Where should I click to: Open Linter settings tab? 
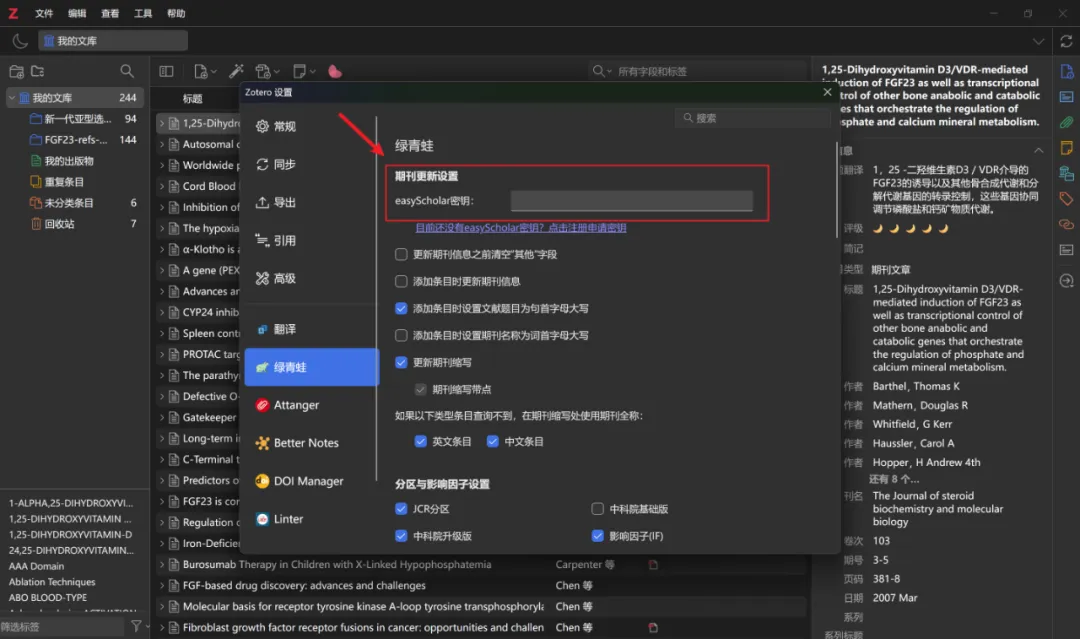tap(311, 518)
